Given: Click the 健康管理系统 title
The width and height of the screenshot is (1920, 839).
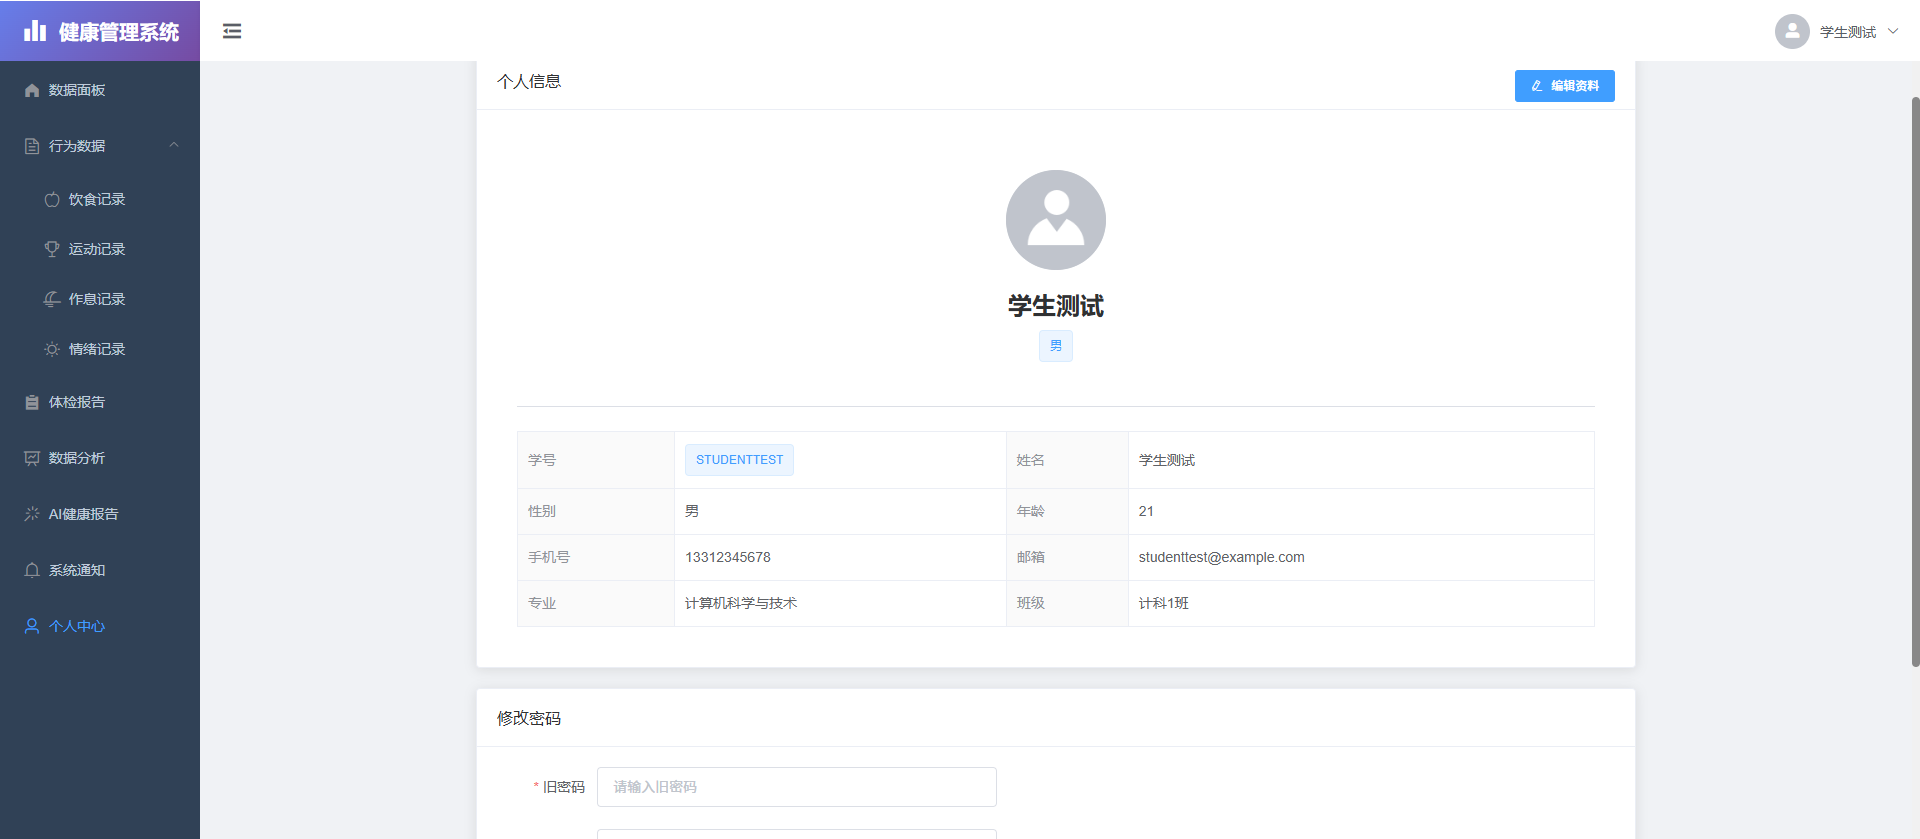Looking at the screenshot, I should tap(119, 32).
